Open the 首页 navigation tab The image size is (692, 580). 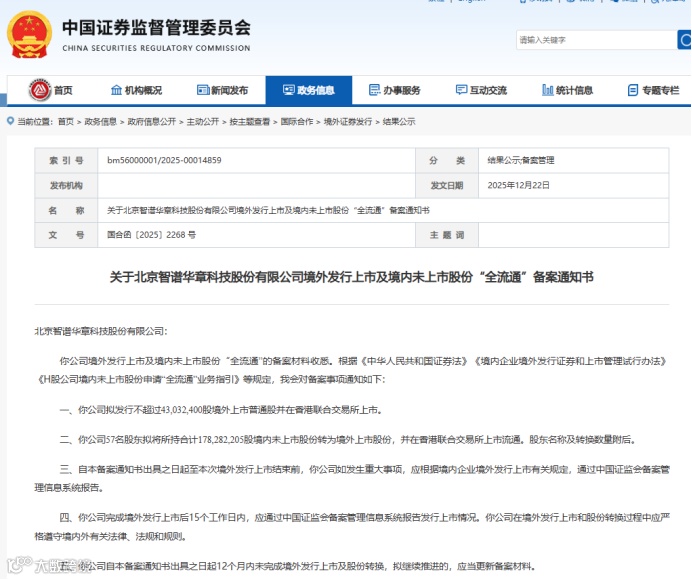50,90
